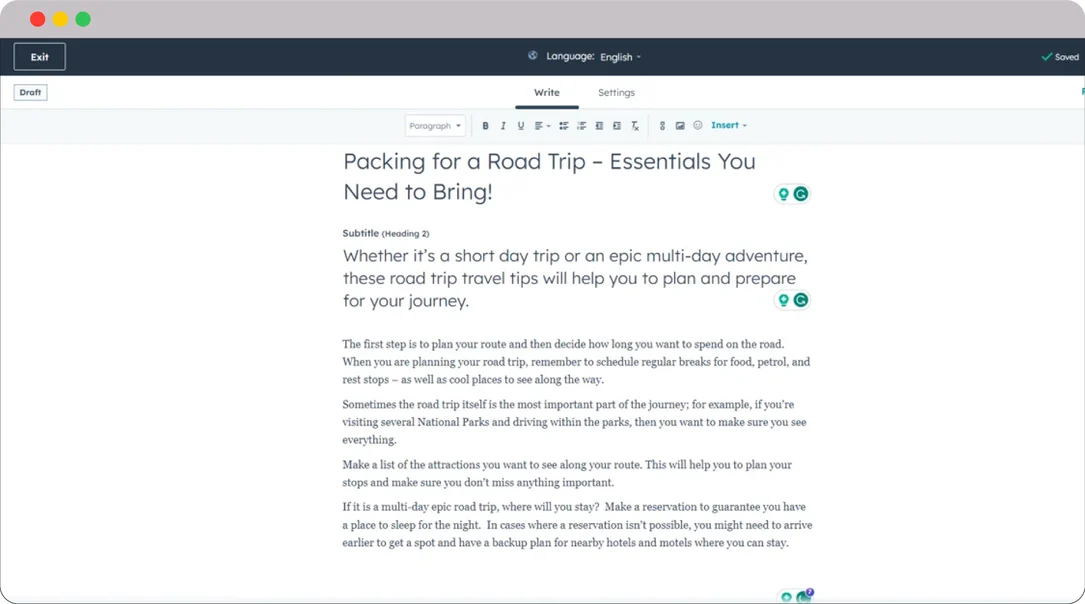Click paragraph starting 'Sometimes the road trip itself'
Viewport: 1085px width, 604px height.
pos(574,422)
